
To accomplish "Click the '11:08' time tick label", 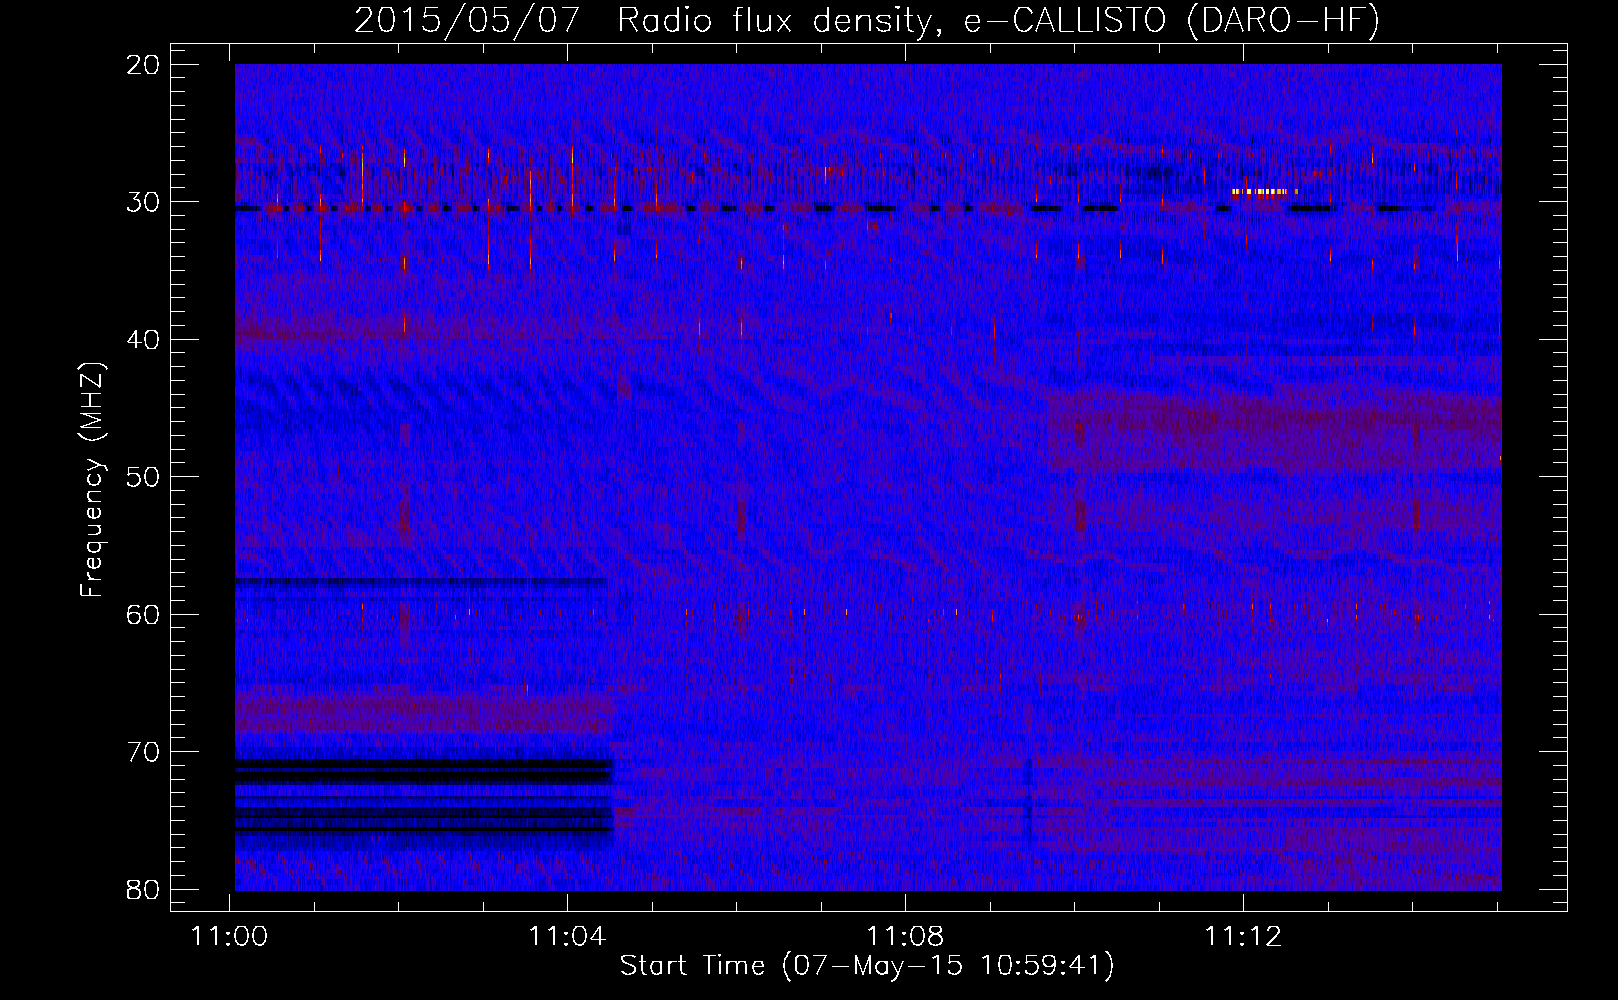I will (905, 937).
